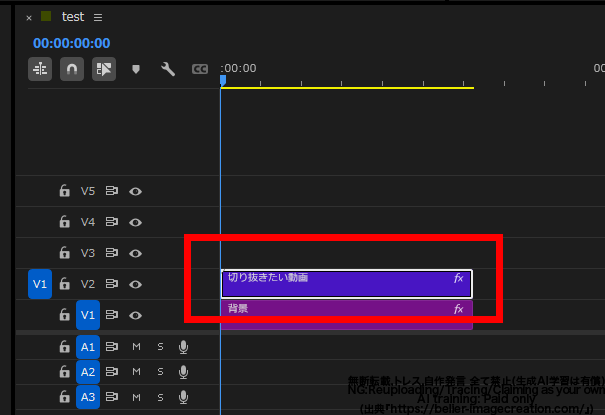Image resolution: width=605 pixels, height=415 pixels.
Task: Click the 00:00:00:00 playhead timecode
Action: click(71, 43)
